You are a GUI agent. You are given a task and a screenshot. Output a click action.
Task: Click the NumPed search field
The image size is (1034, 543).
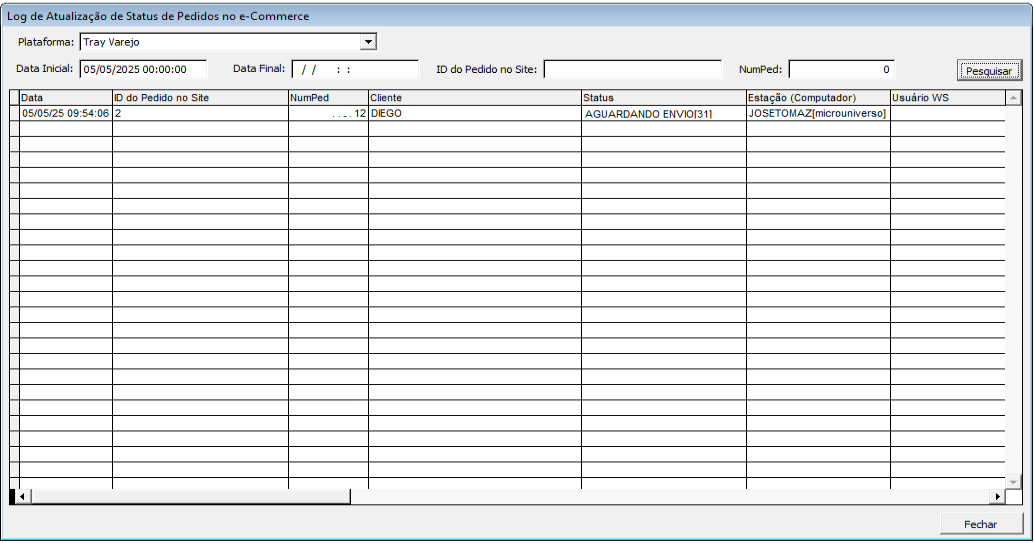[x=841, y=69]
